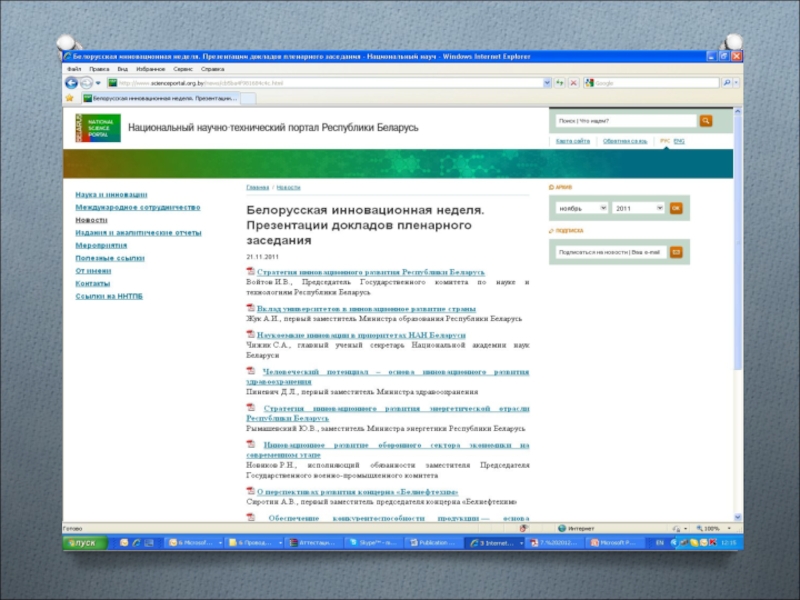
Task: Click the orange OK archive button
Action: [x=676, y=208]
